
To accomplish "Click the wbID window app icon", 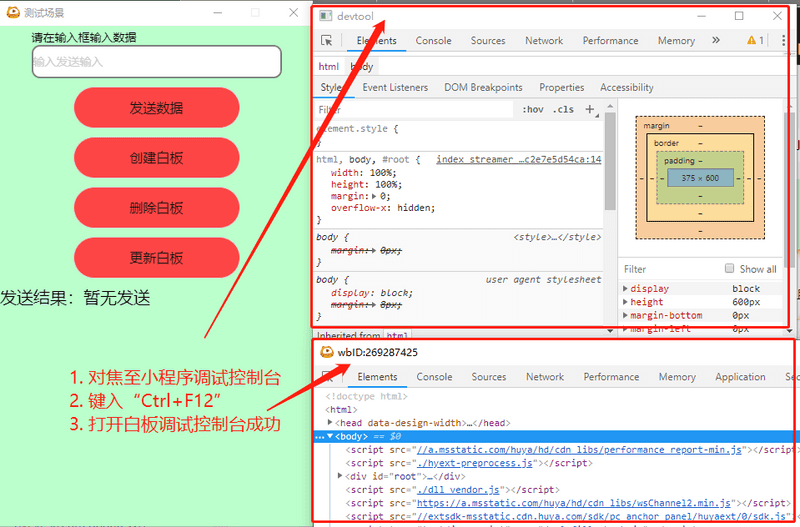I will point(326,352).
